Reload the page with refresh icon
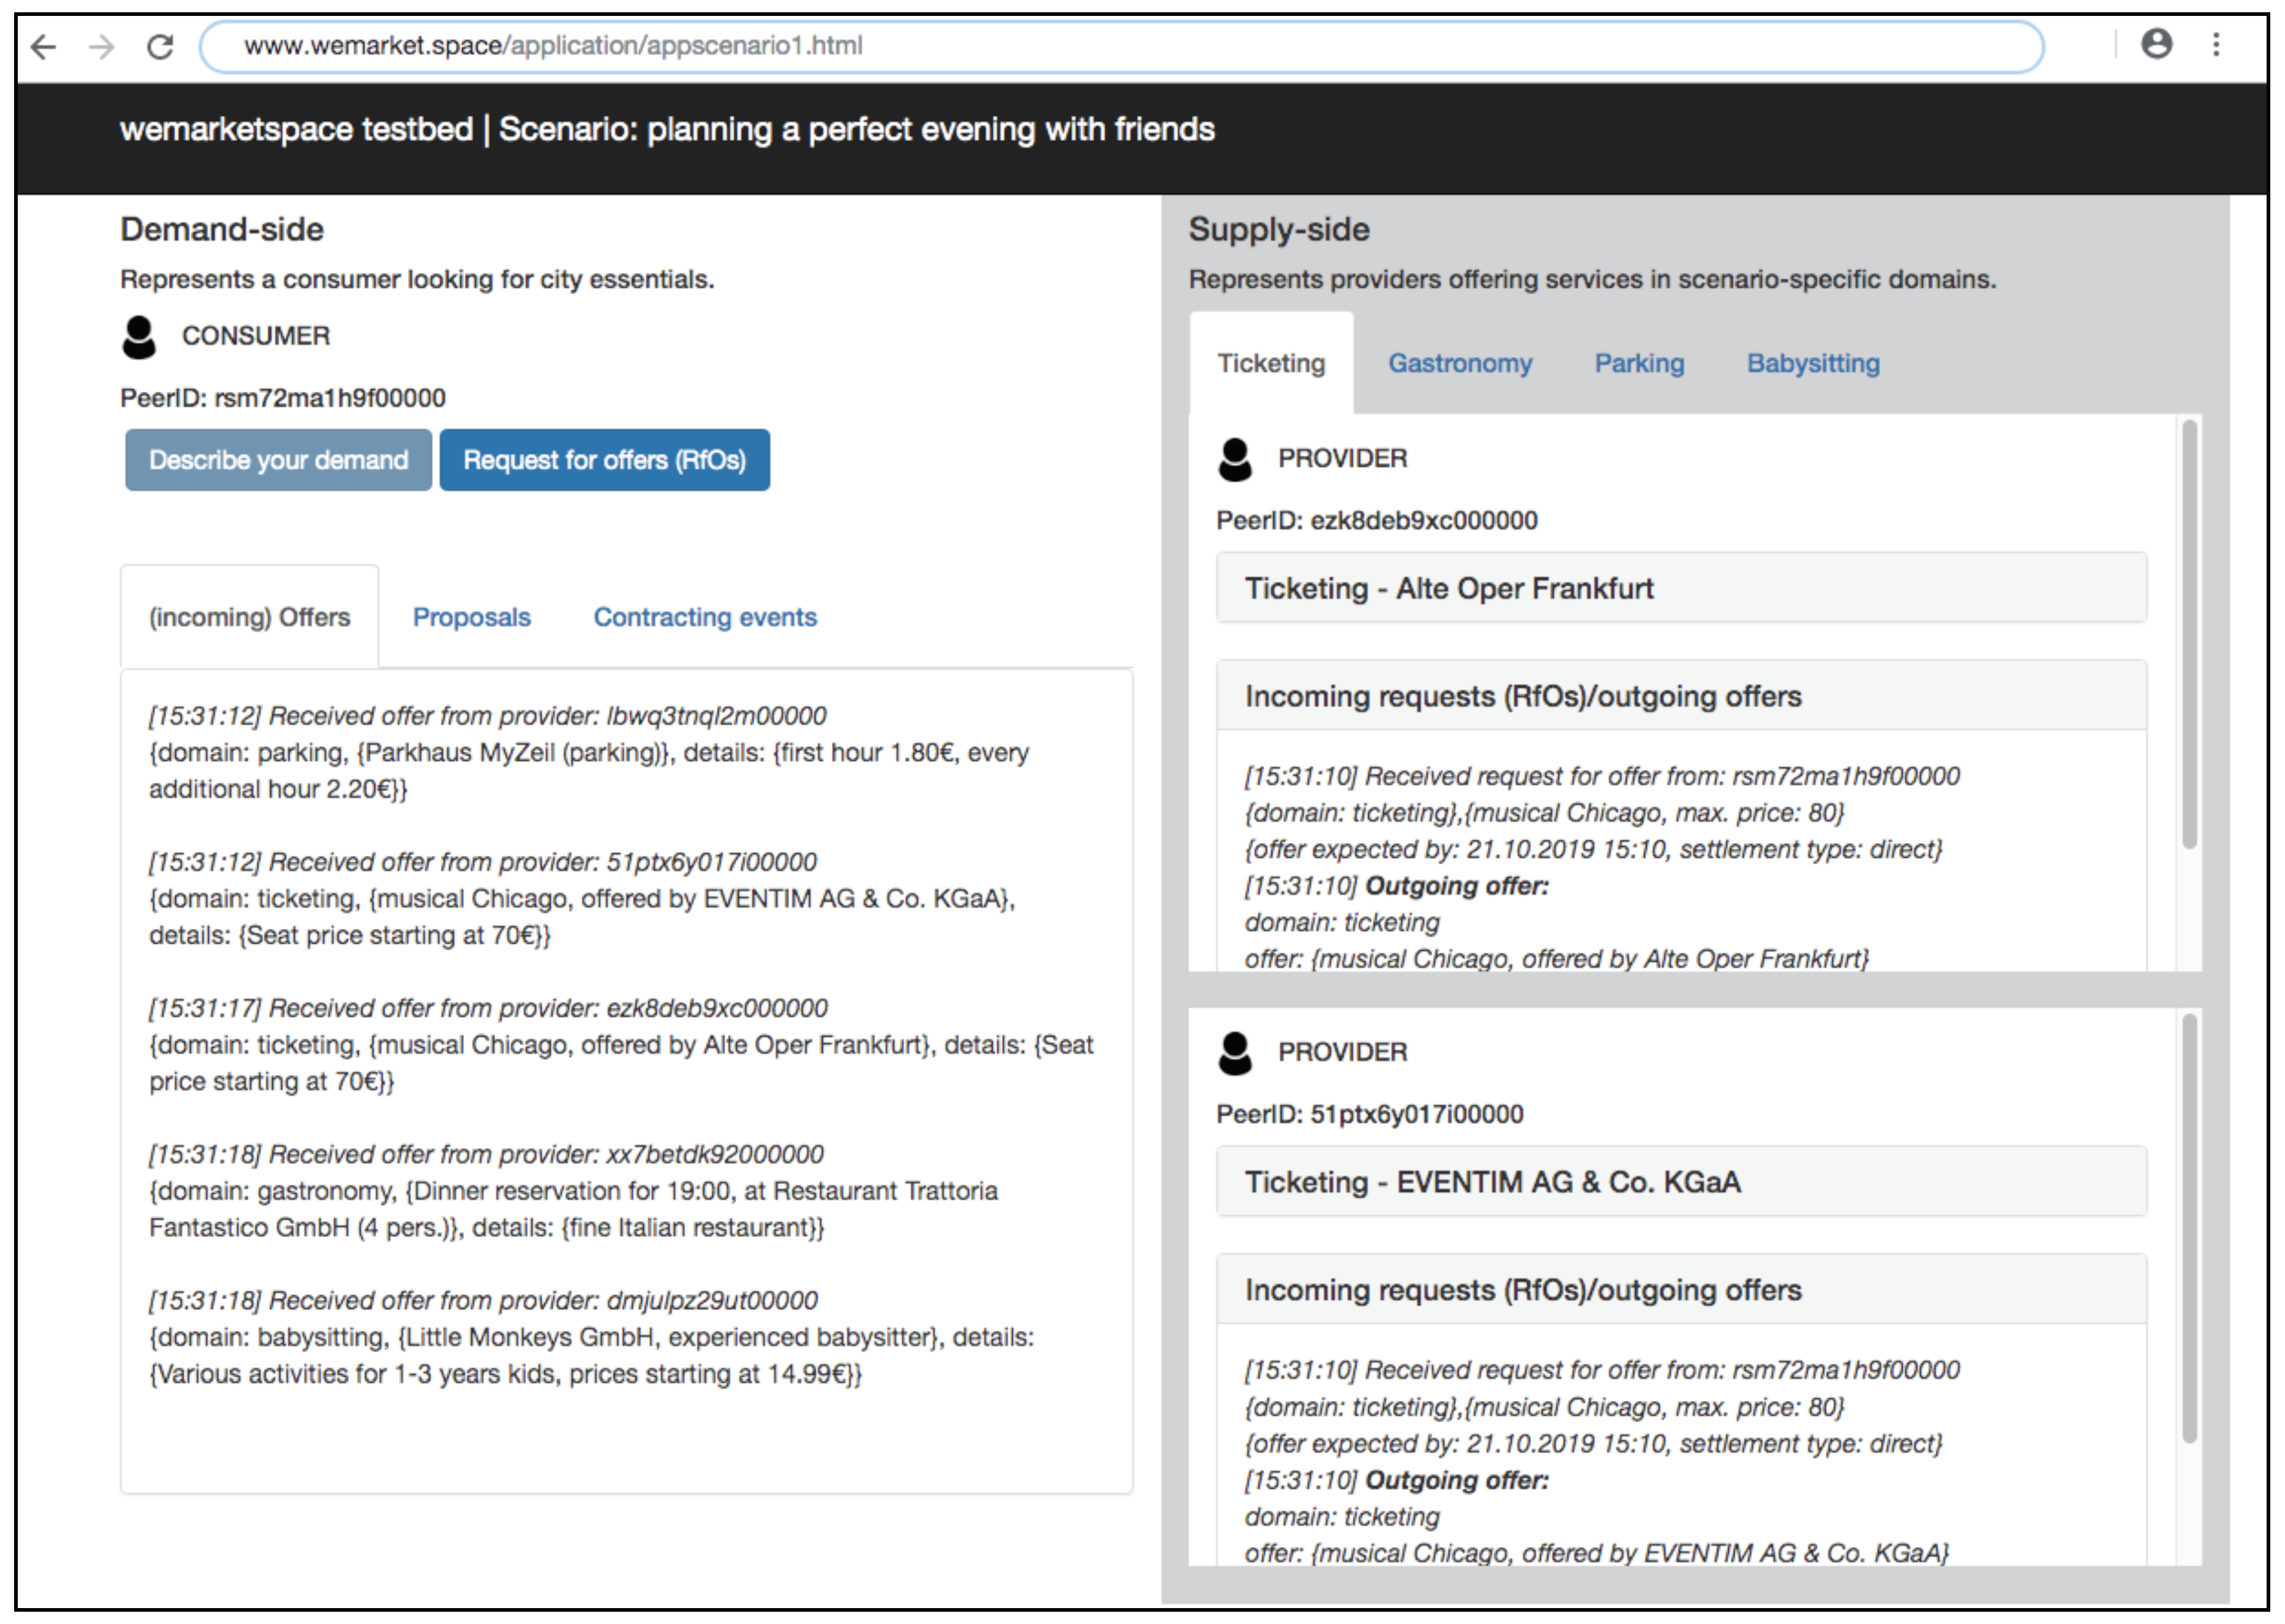2285x1624 pixels. (x=160, y=46)
